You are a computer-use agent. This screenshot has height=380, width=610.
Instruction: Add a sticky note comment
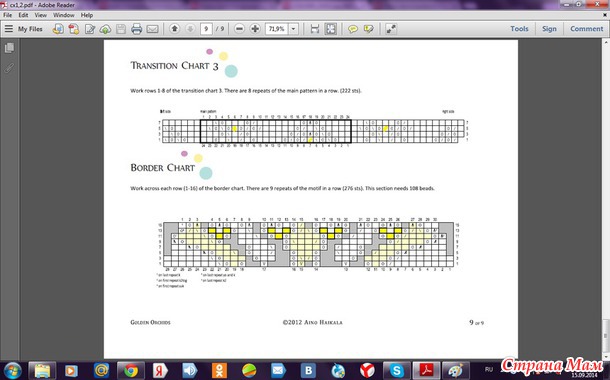point(352,29)
